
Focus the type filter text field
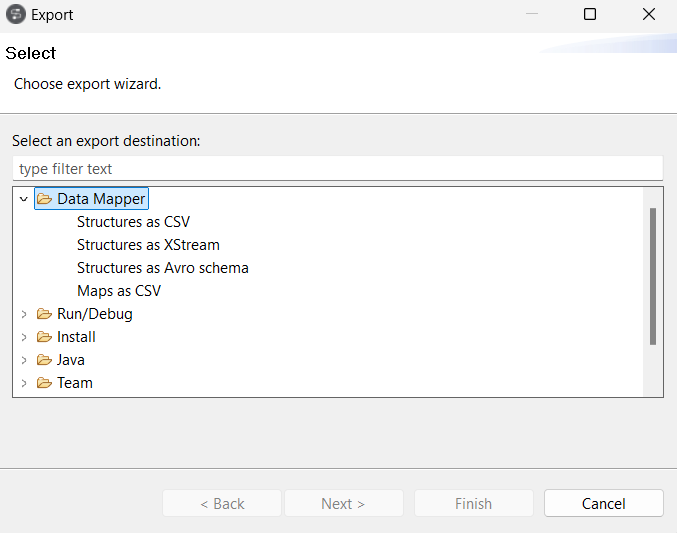(337, 169)
